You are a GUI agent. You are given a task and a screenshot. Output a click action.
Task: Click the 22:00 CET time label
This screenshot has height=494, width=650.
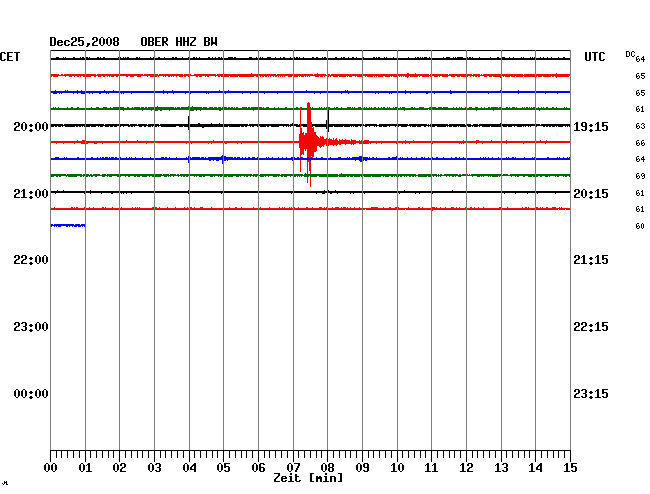tap(31, 260)
